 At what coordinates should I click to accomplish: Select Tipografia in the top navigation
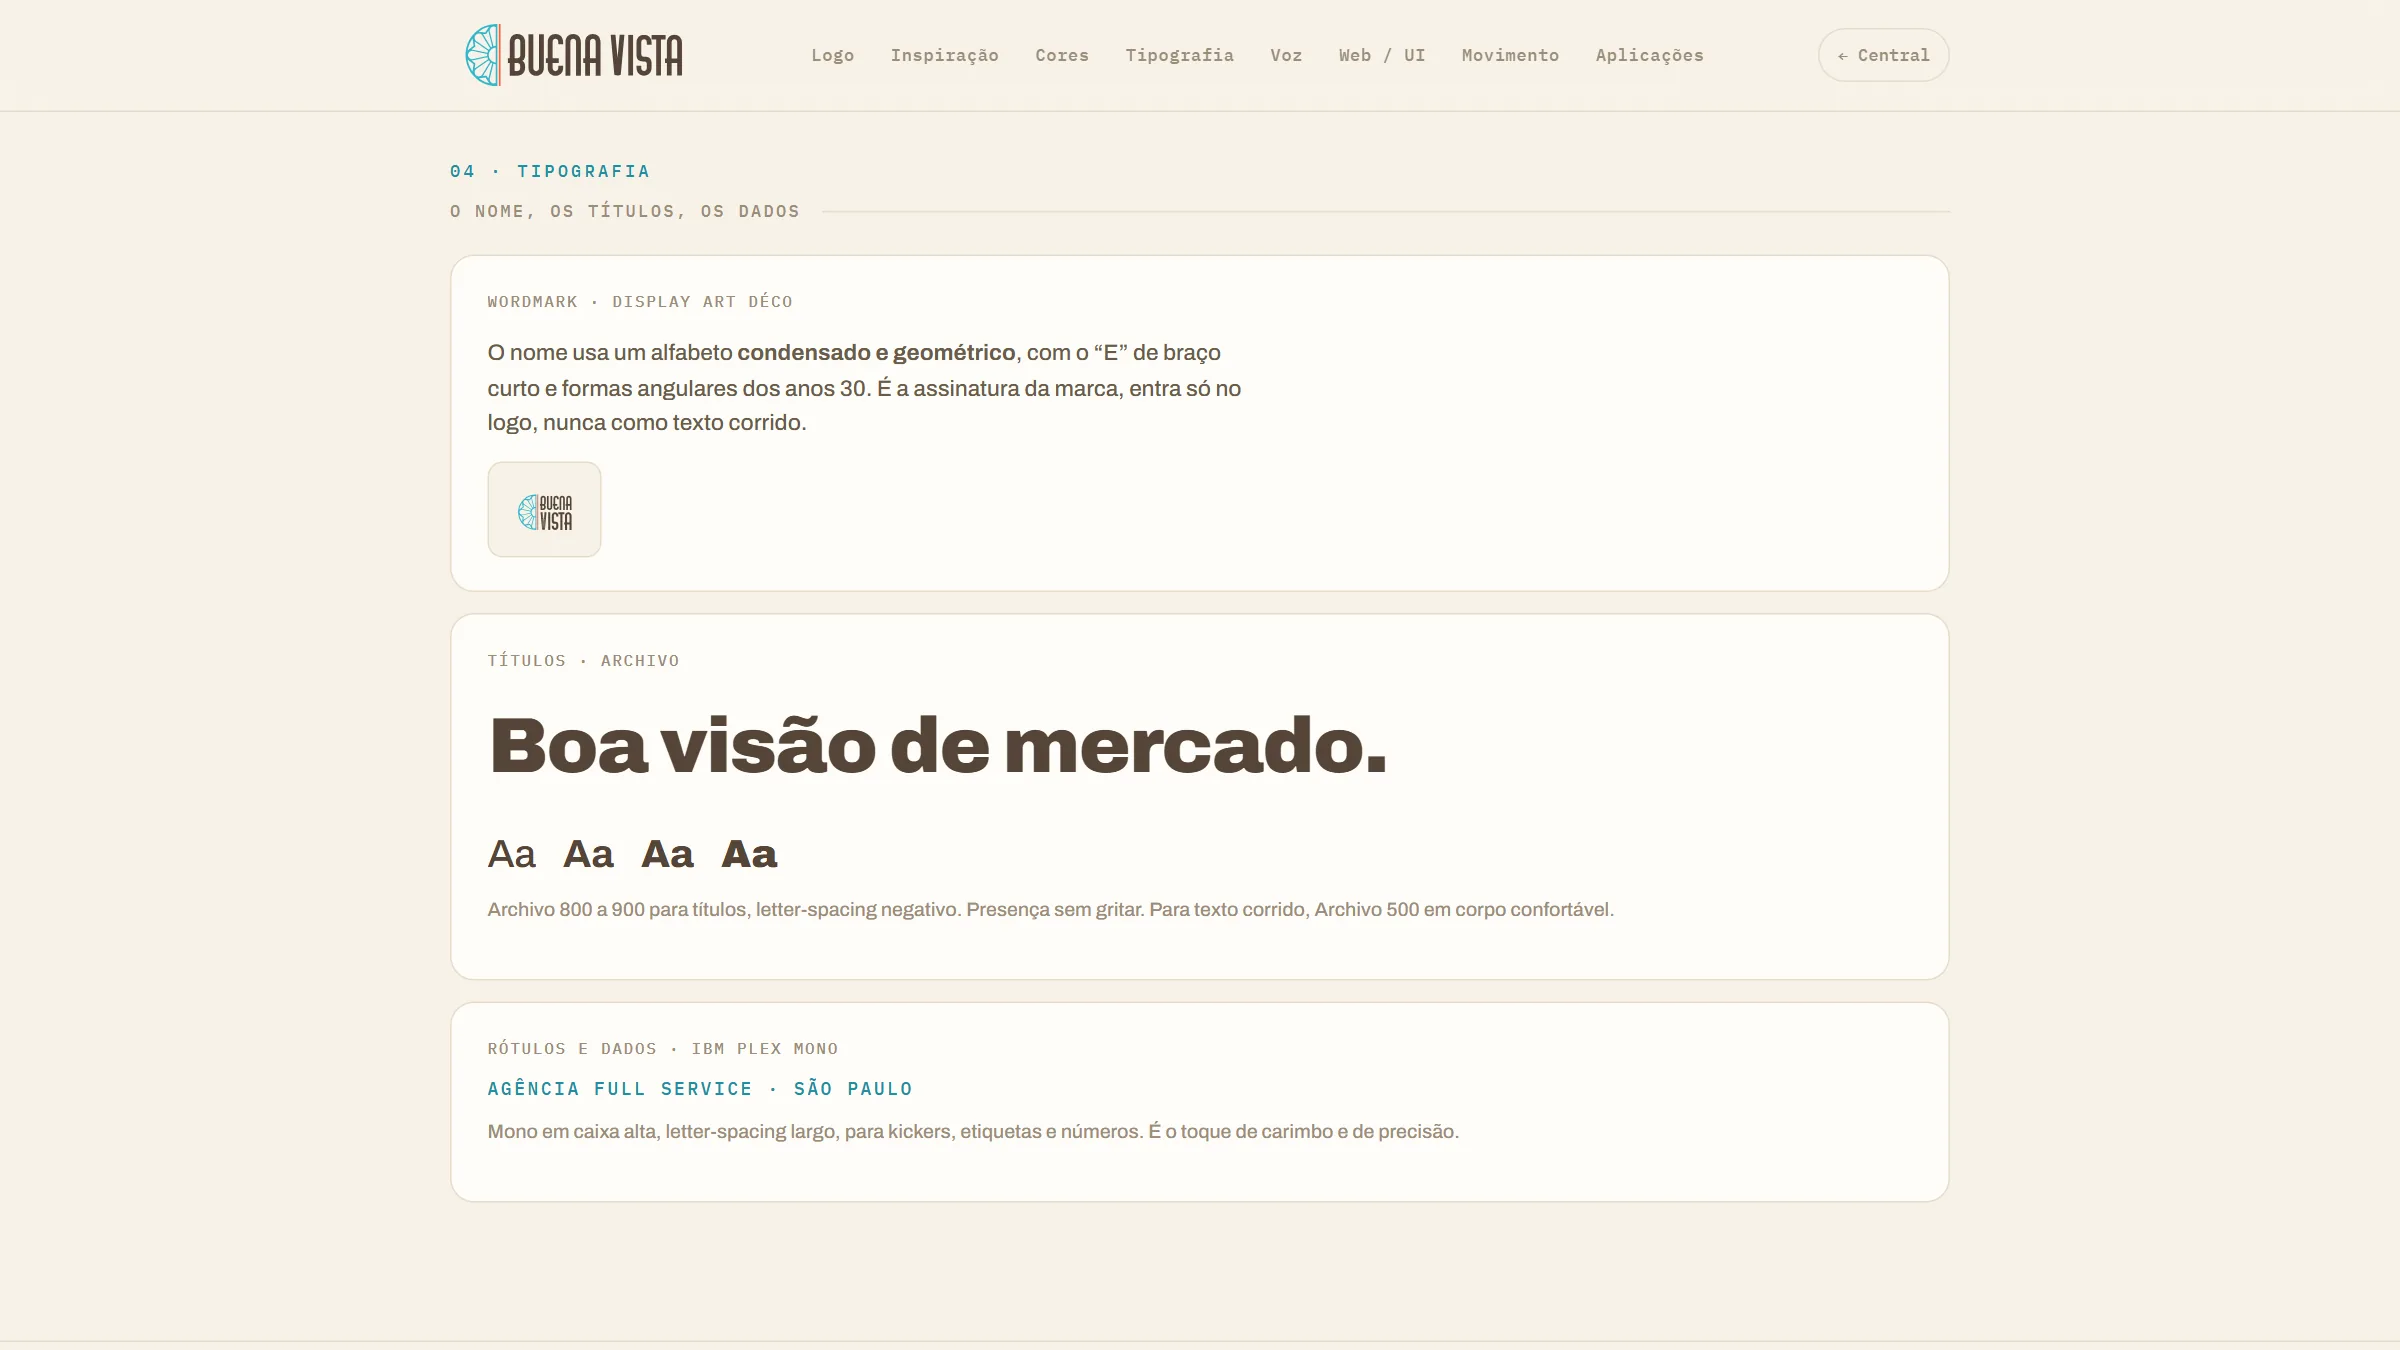1179,55
